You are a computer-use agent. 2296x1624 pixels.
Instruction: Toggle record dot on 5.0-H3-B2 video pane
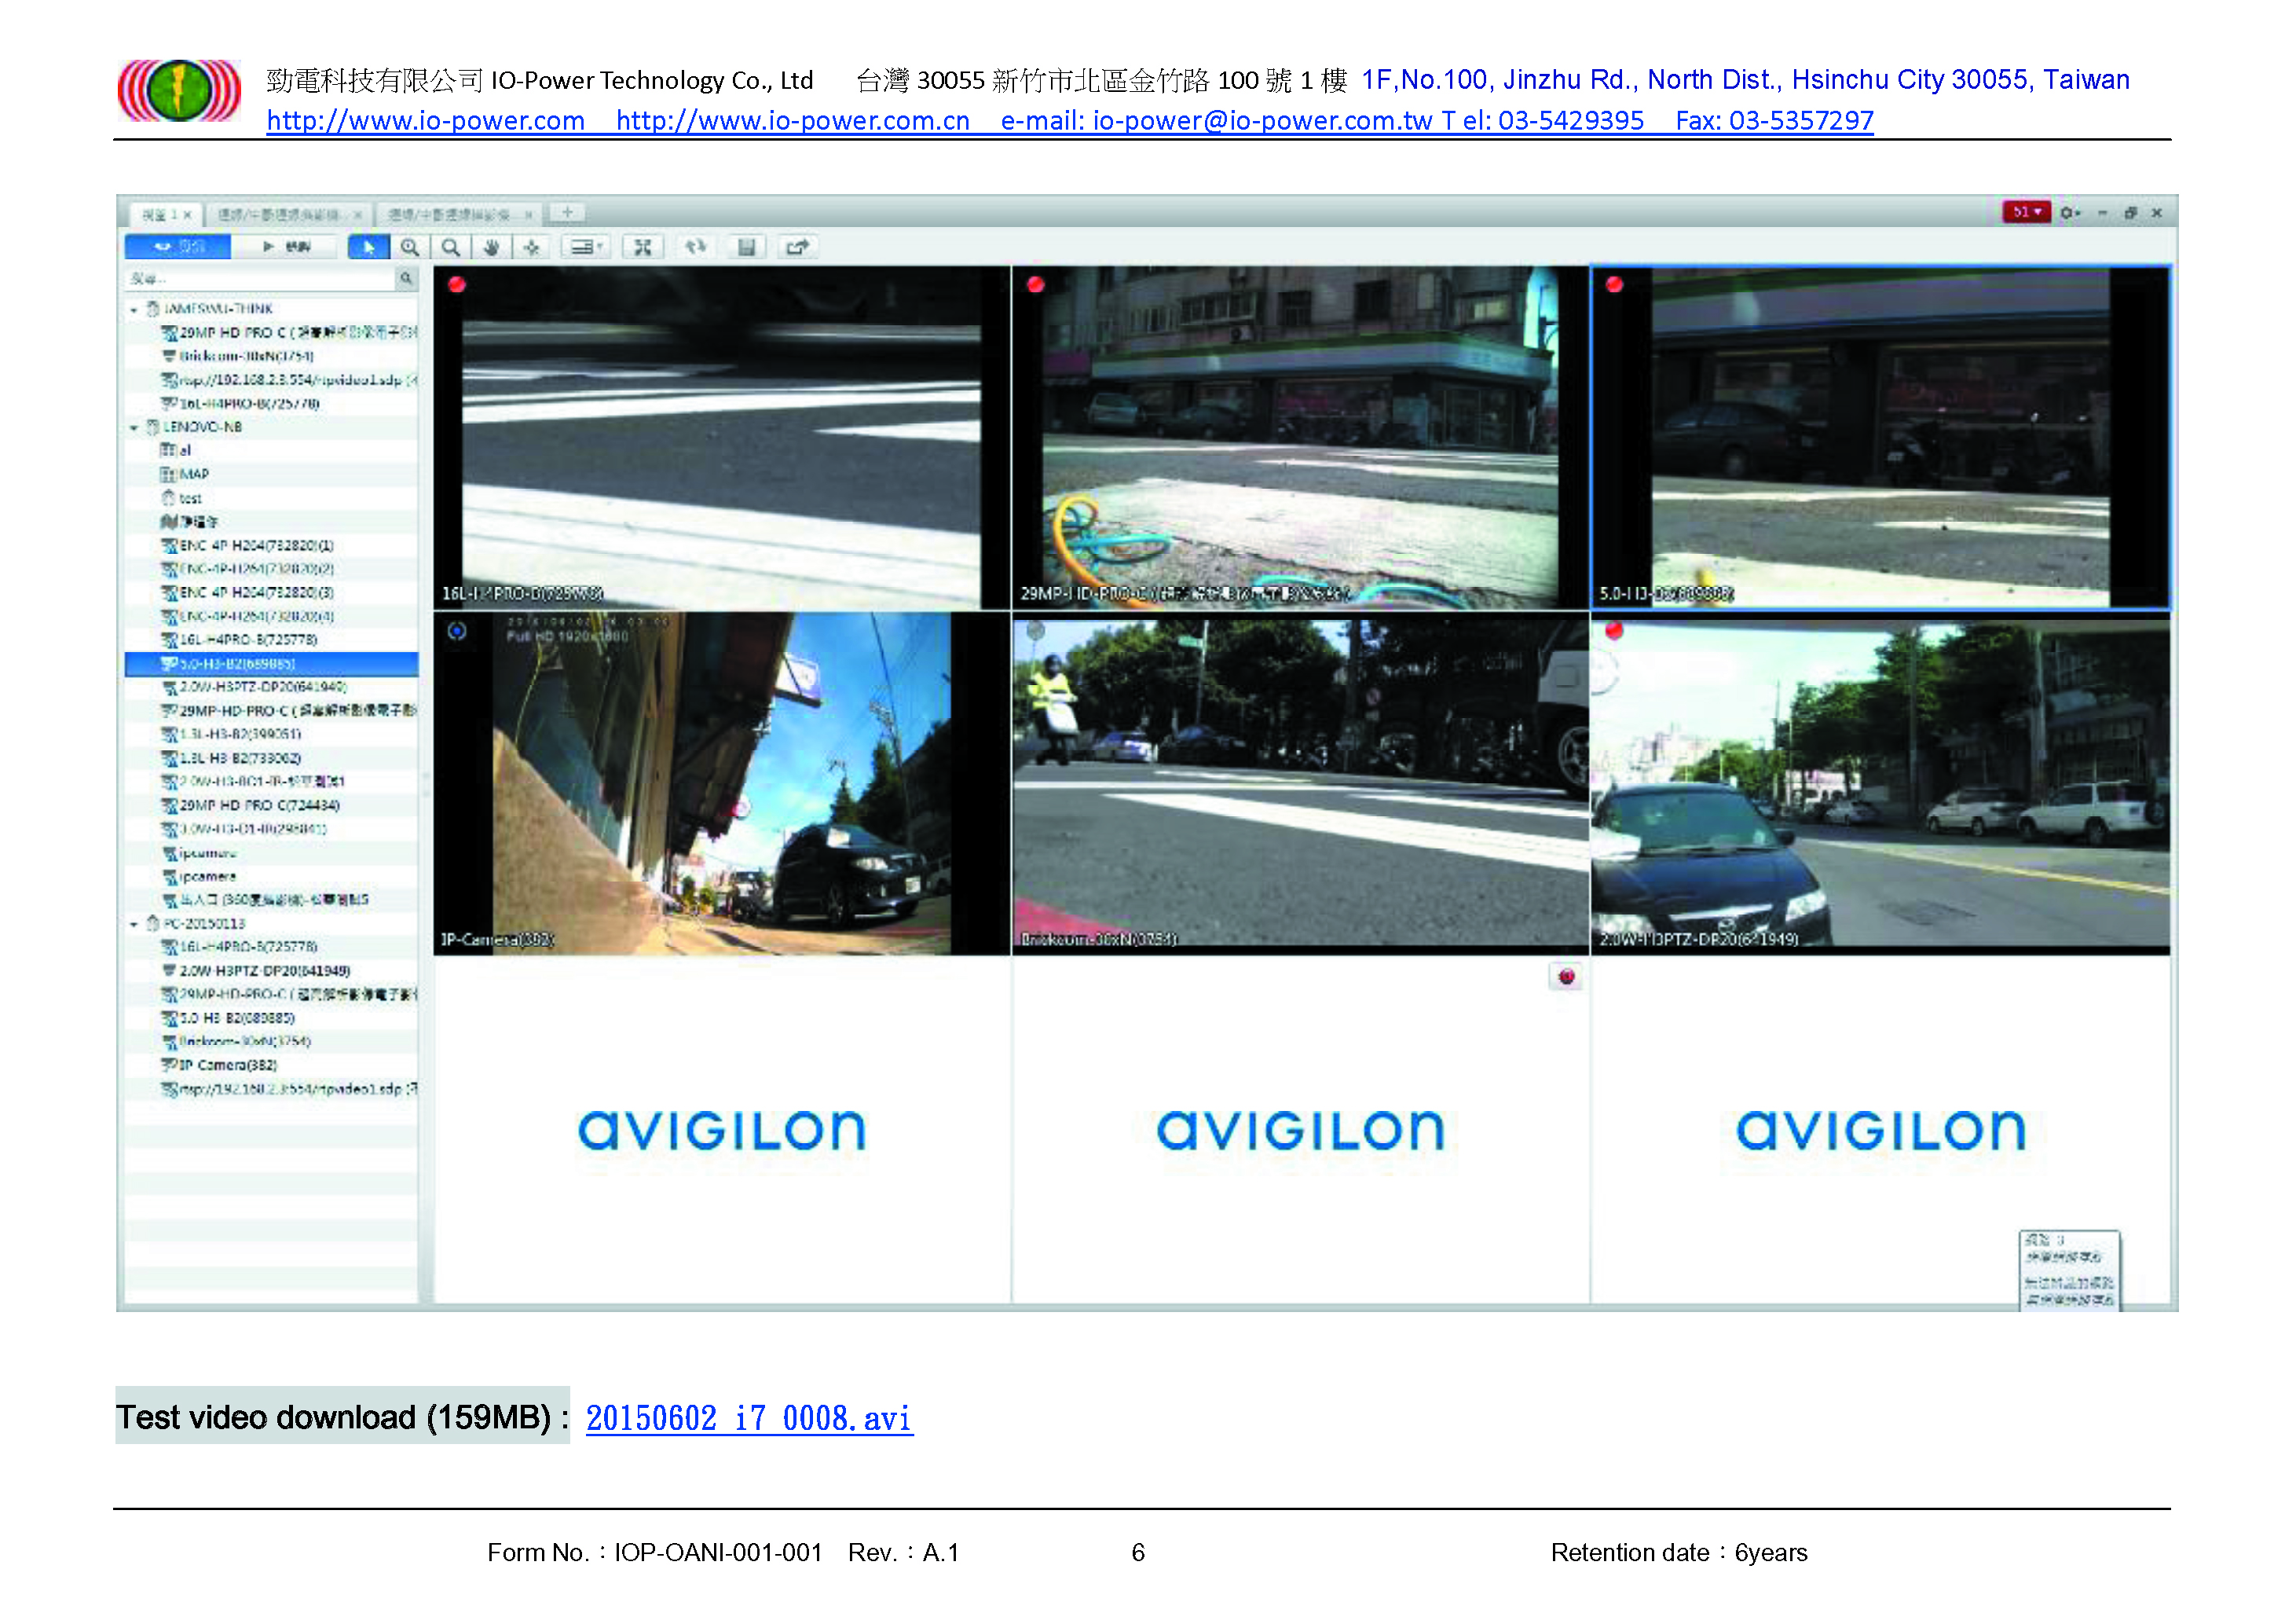(1614, 284)
